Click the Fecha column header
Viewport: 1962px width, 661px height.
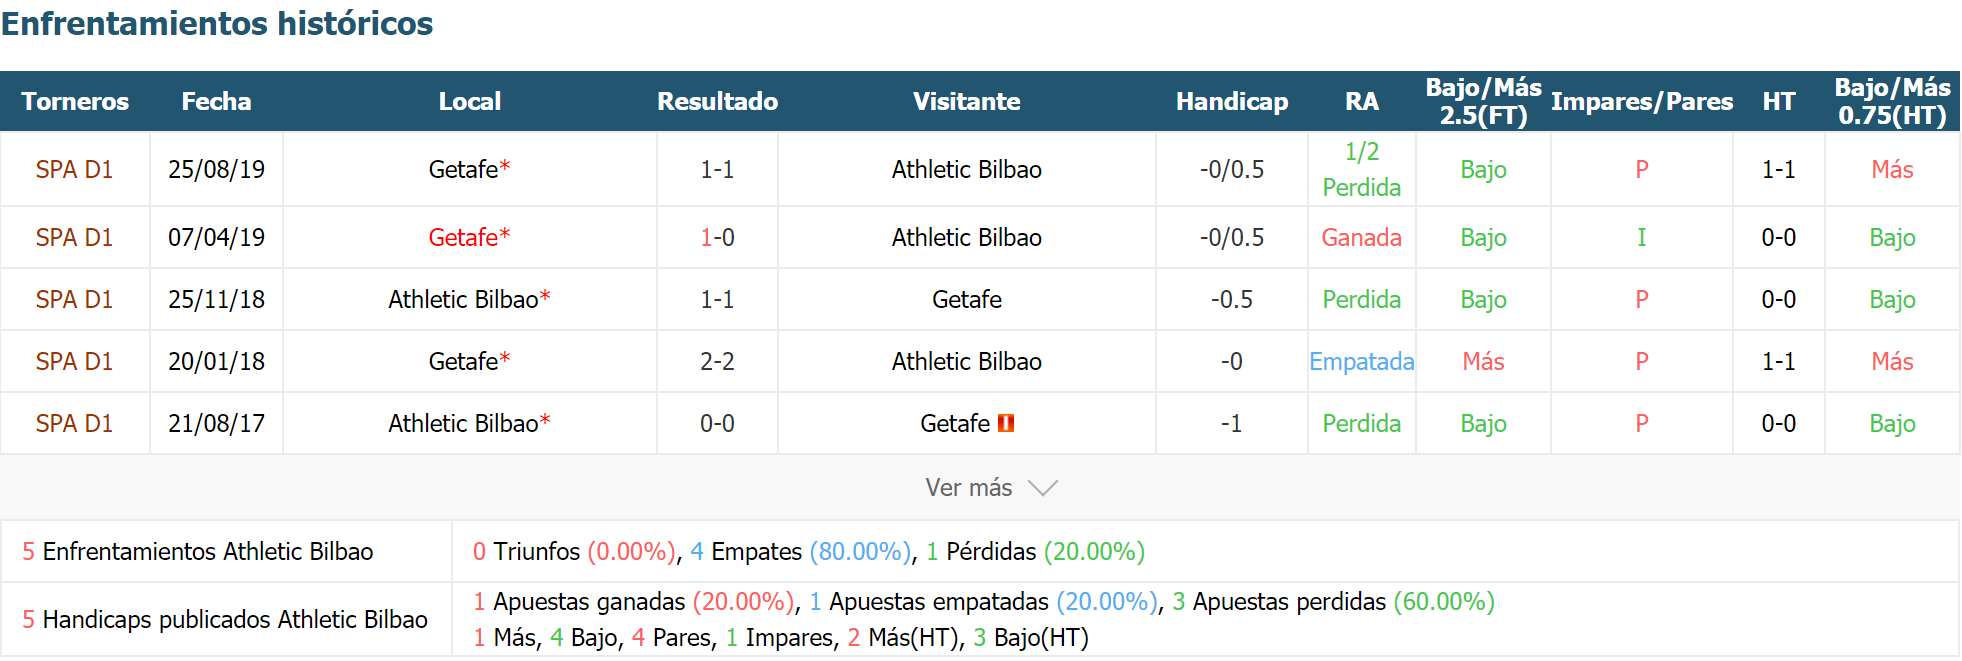216,101
